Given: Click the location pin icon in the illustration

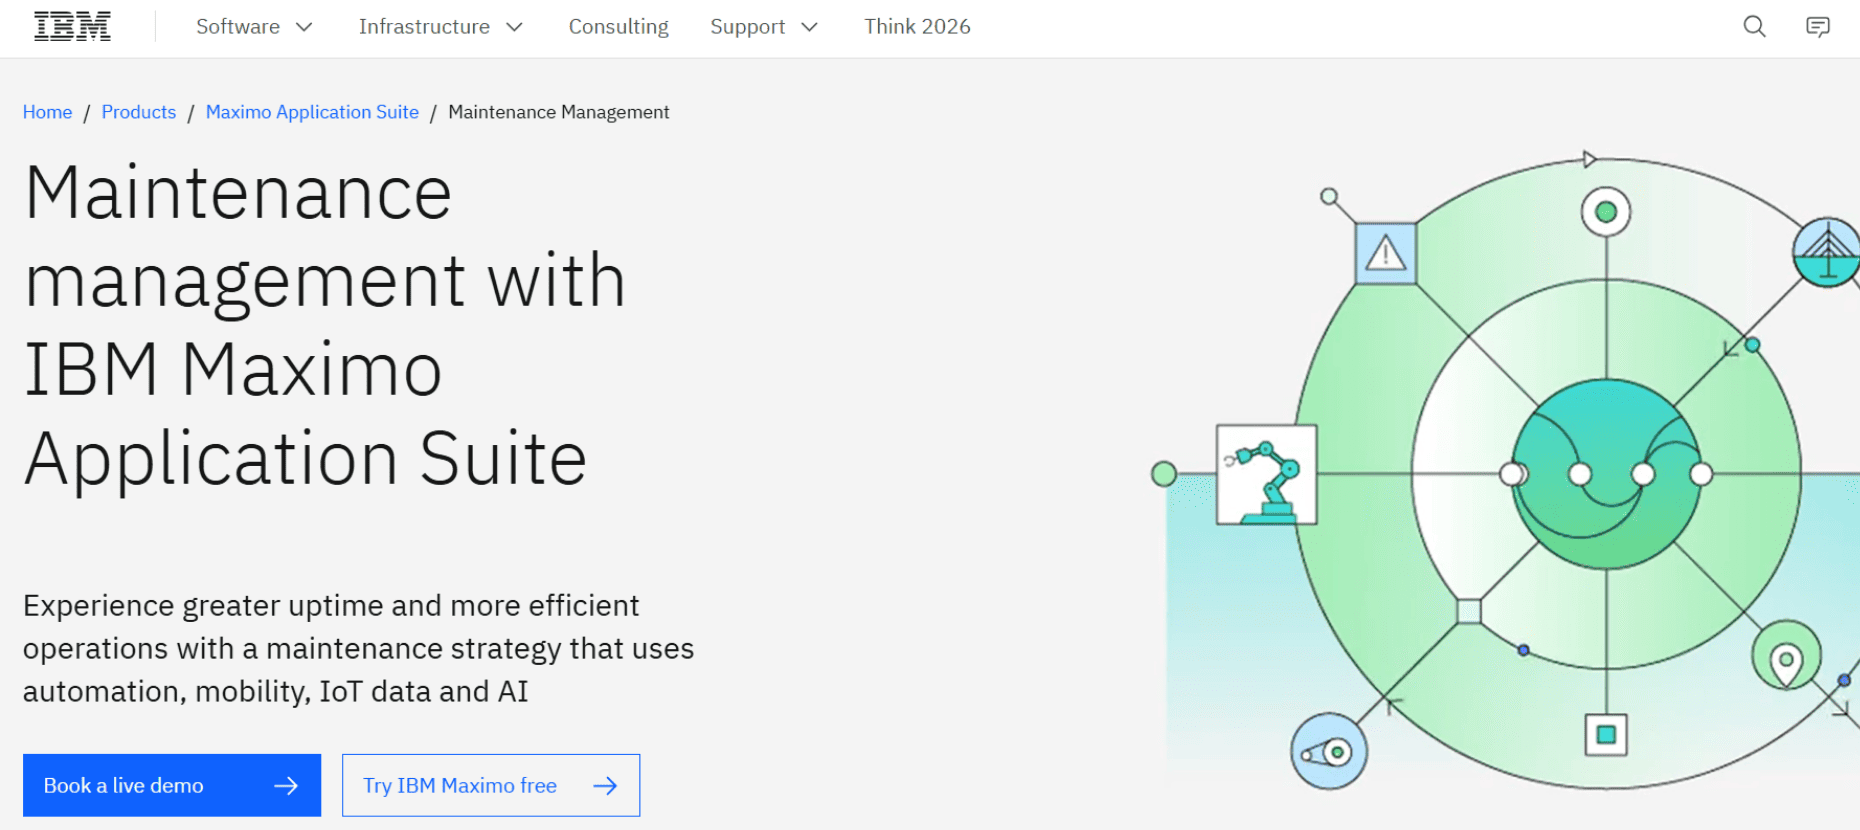Looking at the screenshot, I should point(1786,657).
